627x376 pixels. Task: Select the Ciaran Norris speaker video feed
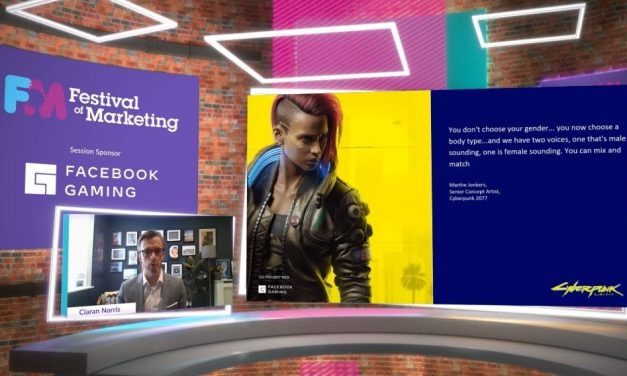pos(148,266)
